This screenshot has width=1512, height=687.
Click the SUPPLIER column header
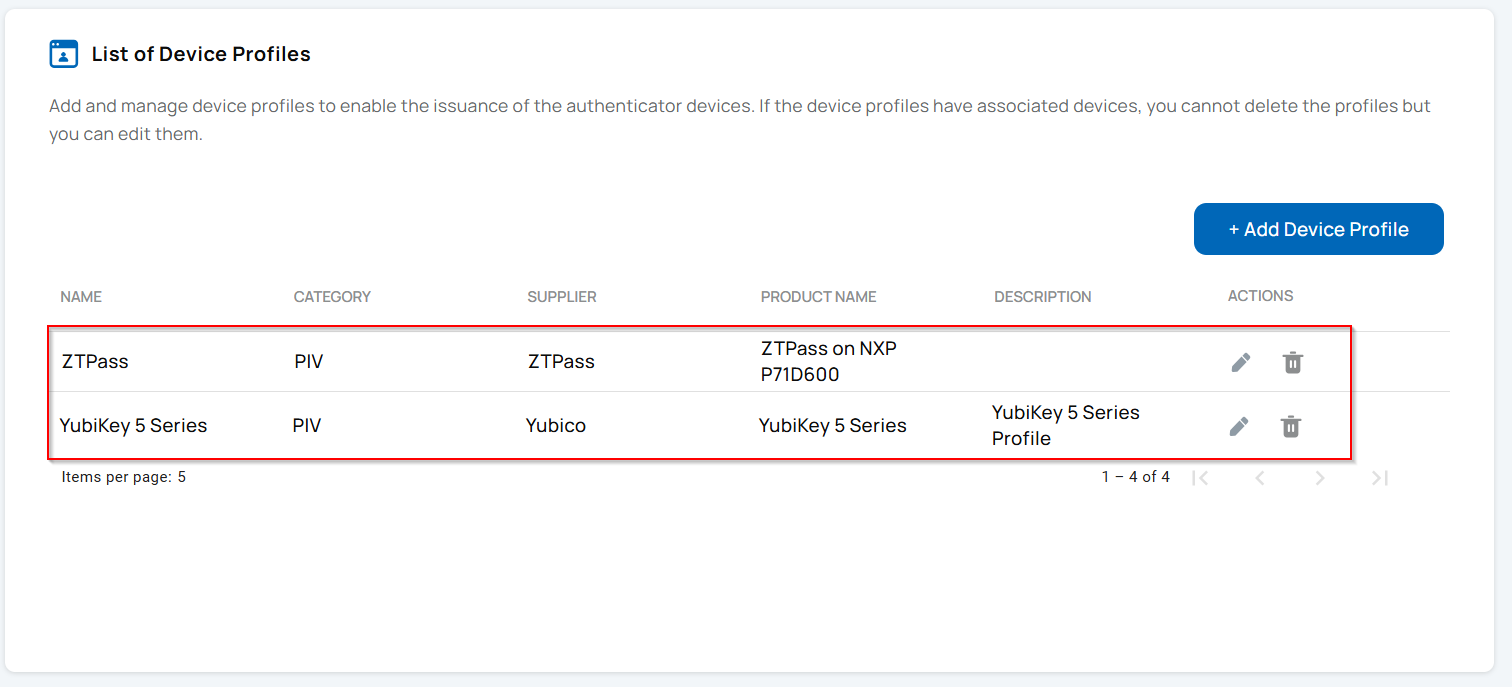561,296
